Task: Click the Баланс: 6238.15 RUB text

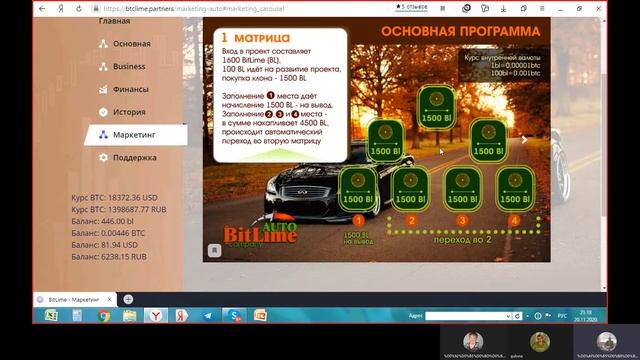Action: tap(109, 257)
